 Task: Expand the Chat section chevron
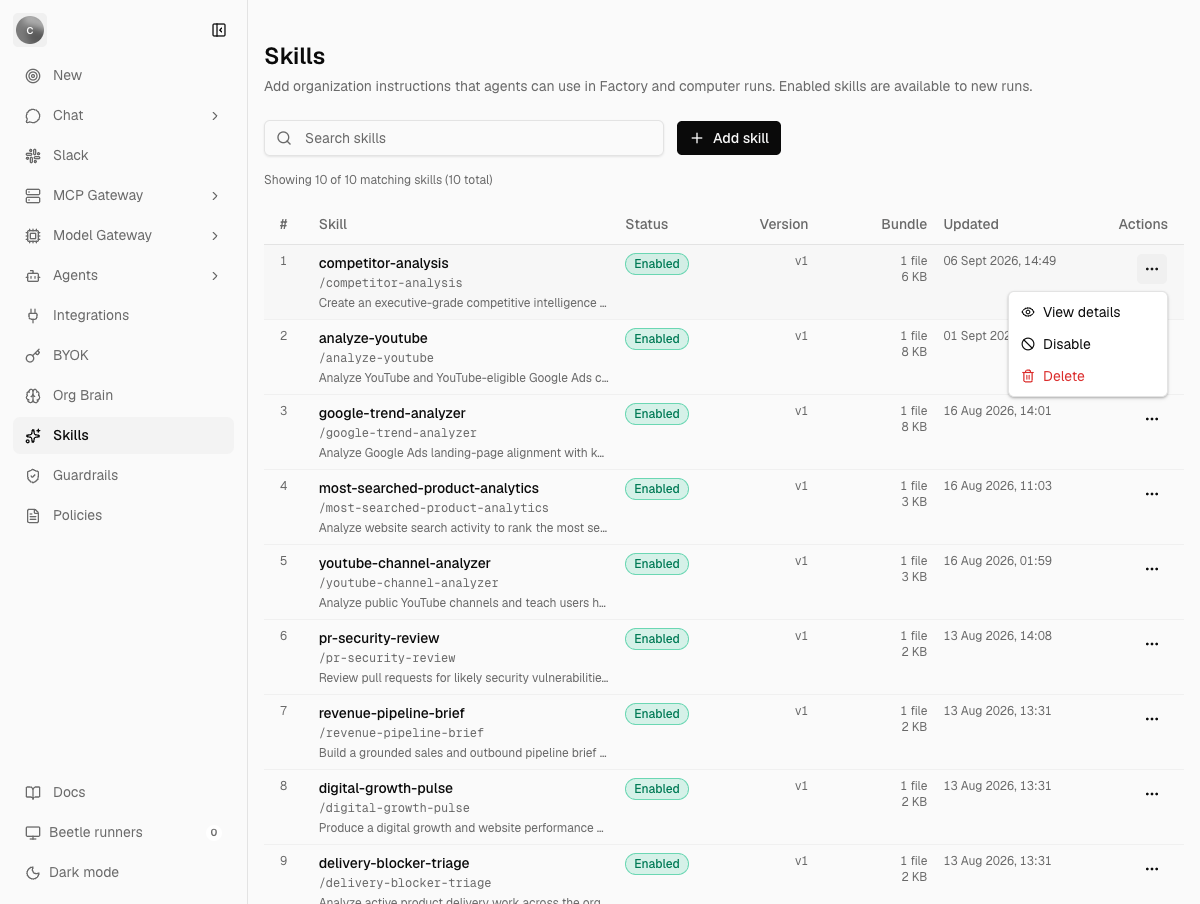click(215, 116)
